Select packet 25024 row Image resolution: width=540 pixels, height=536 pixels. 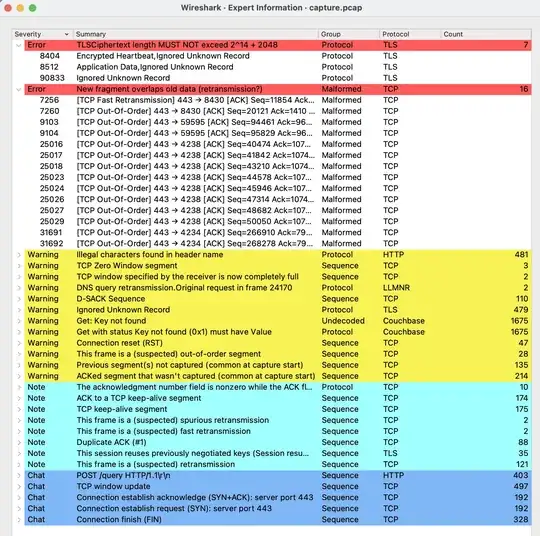click(x=278, y=188)
